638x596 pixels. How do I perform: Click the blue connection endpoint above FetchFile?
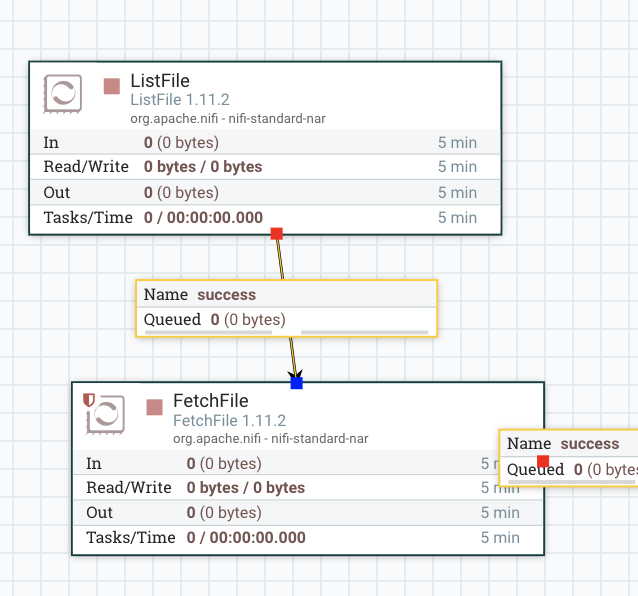tap(296, 383)
